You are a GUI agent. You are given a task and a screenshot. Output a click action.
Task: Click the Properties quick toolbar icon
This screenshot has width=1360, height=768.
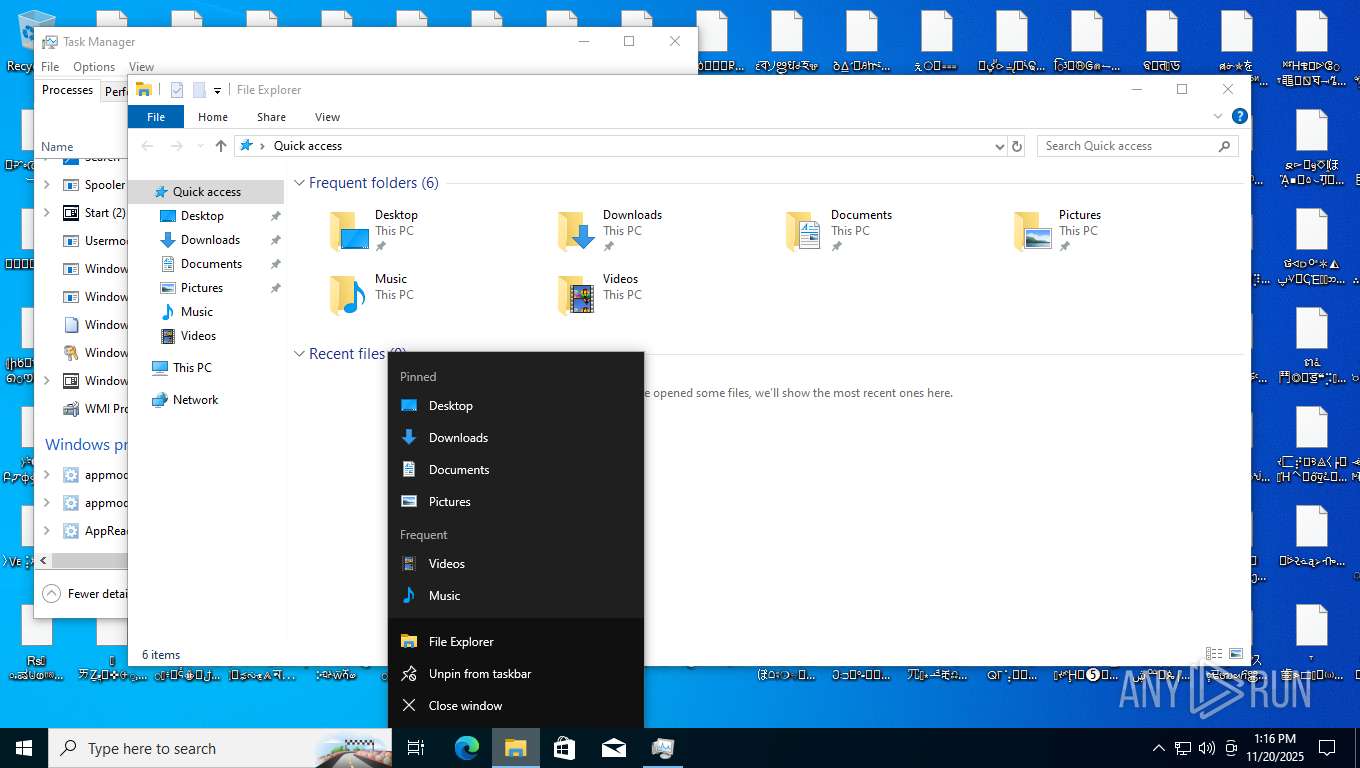pos(177,90)
